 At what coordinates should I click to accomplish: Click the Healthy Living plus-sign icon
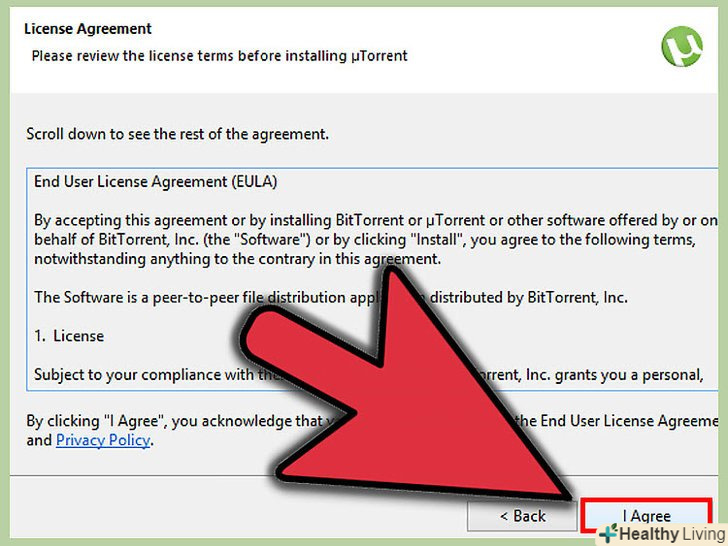607,533
